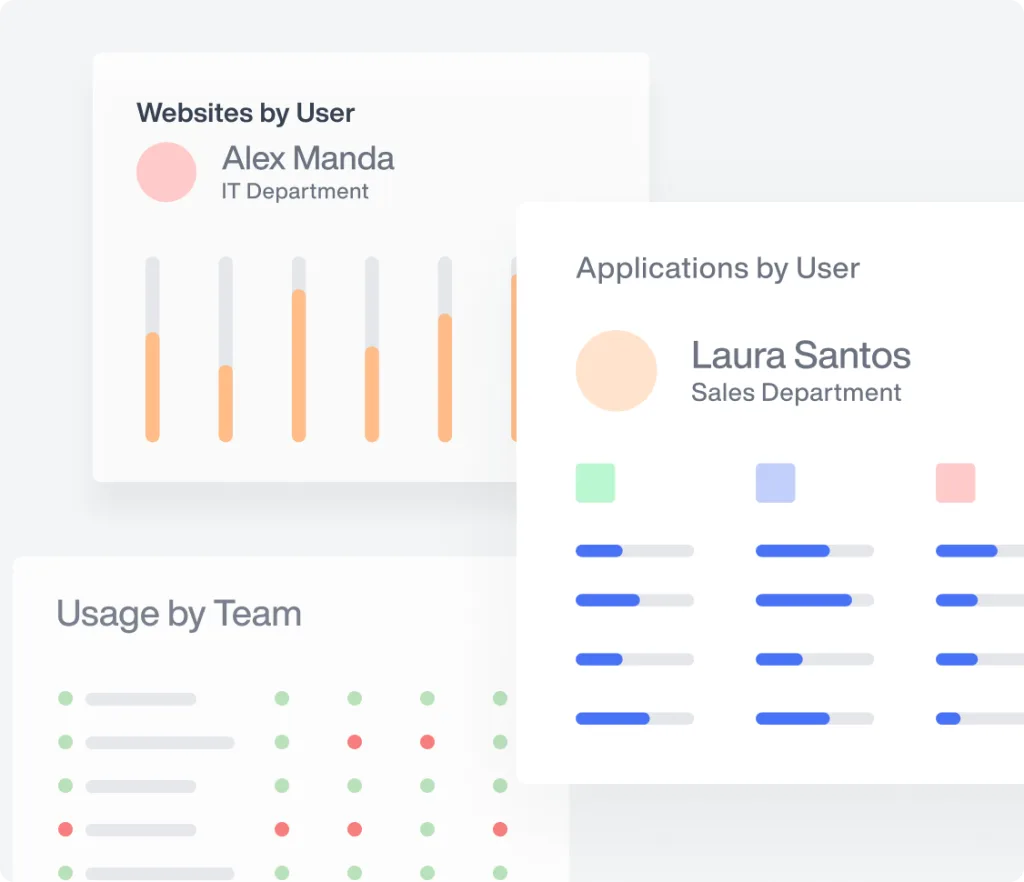Click the top progress bar under lavender square
The height and width of the screenshot is (882, 1024).
pyautogui.click(x=814, y=551)
